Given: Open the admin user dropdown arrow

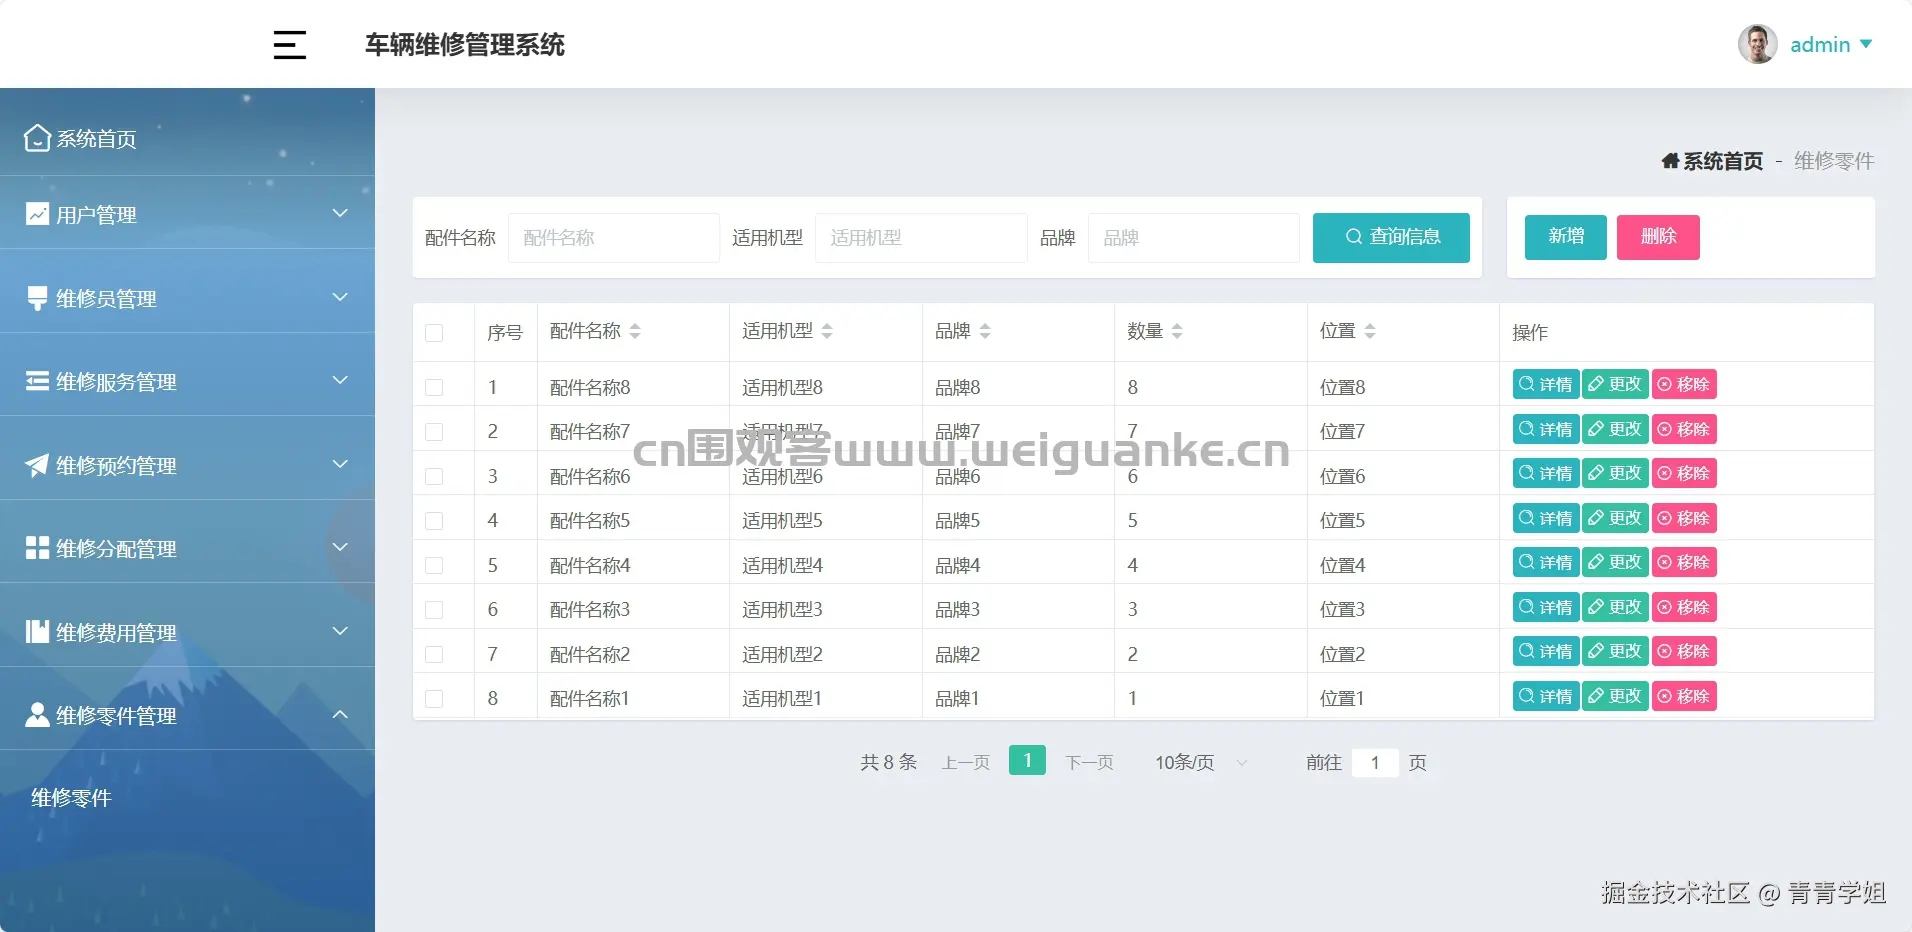Looking at the screenshot, I should click(x=1865, y=44).
